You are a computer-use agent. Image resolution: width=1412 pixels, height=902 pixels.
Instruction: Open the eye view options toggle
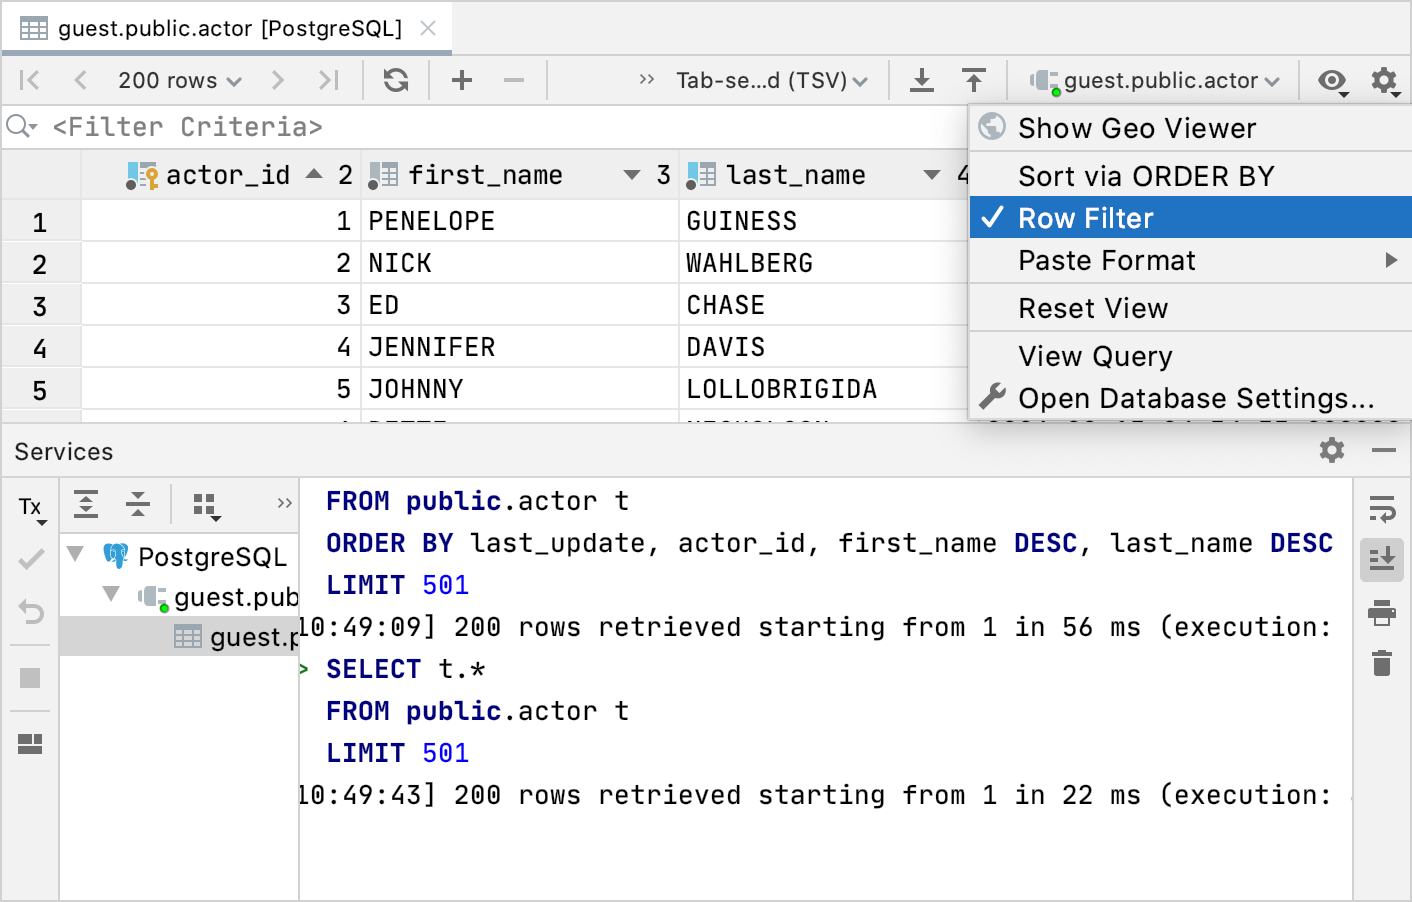point(1332,80)
